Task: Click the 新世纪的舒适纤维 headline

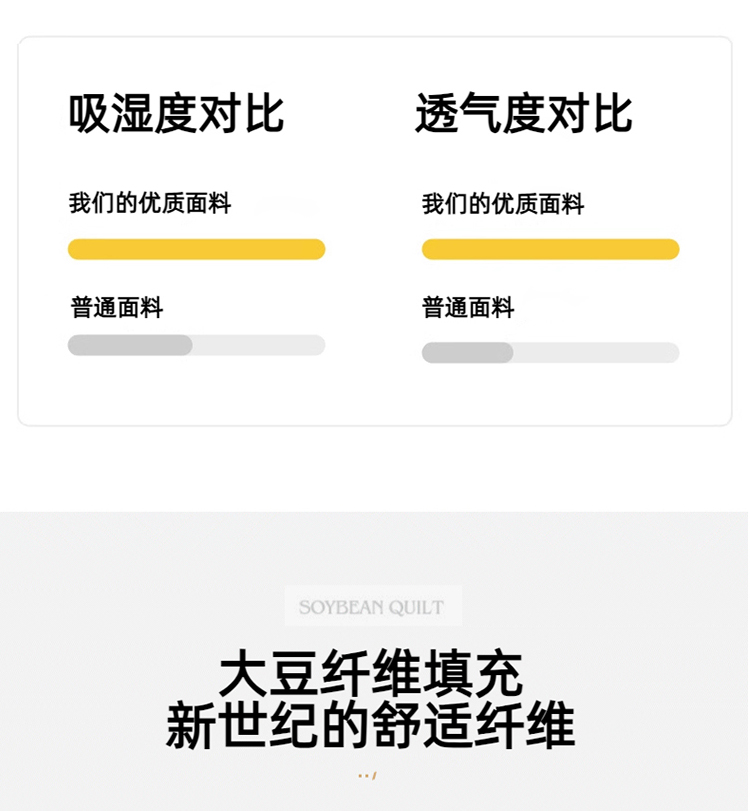Action: click(x=371, y=726)
